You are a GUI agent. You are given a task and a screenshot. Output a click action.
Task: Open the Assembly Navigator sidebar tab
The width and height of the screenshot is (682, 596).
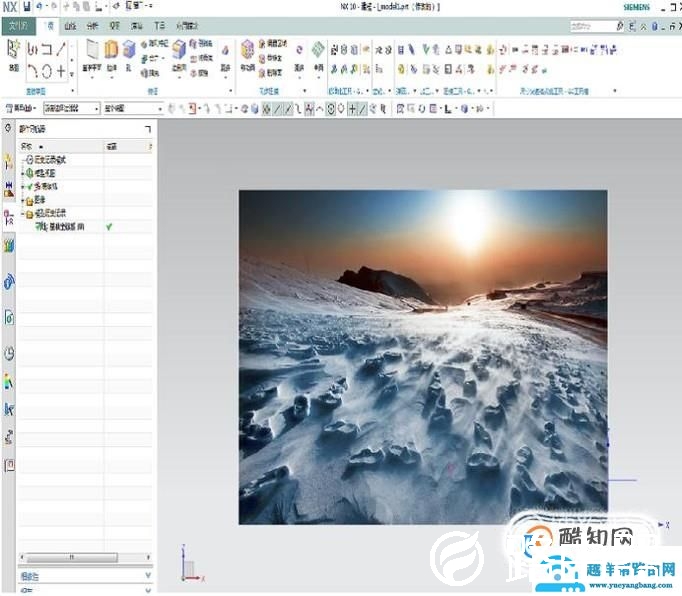[9, 189]
